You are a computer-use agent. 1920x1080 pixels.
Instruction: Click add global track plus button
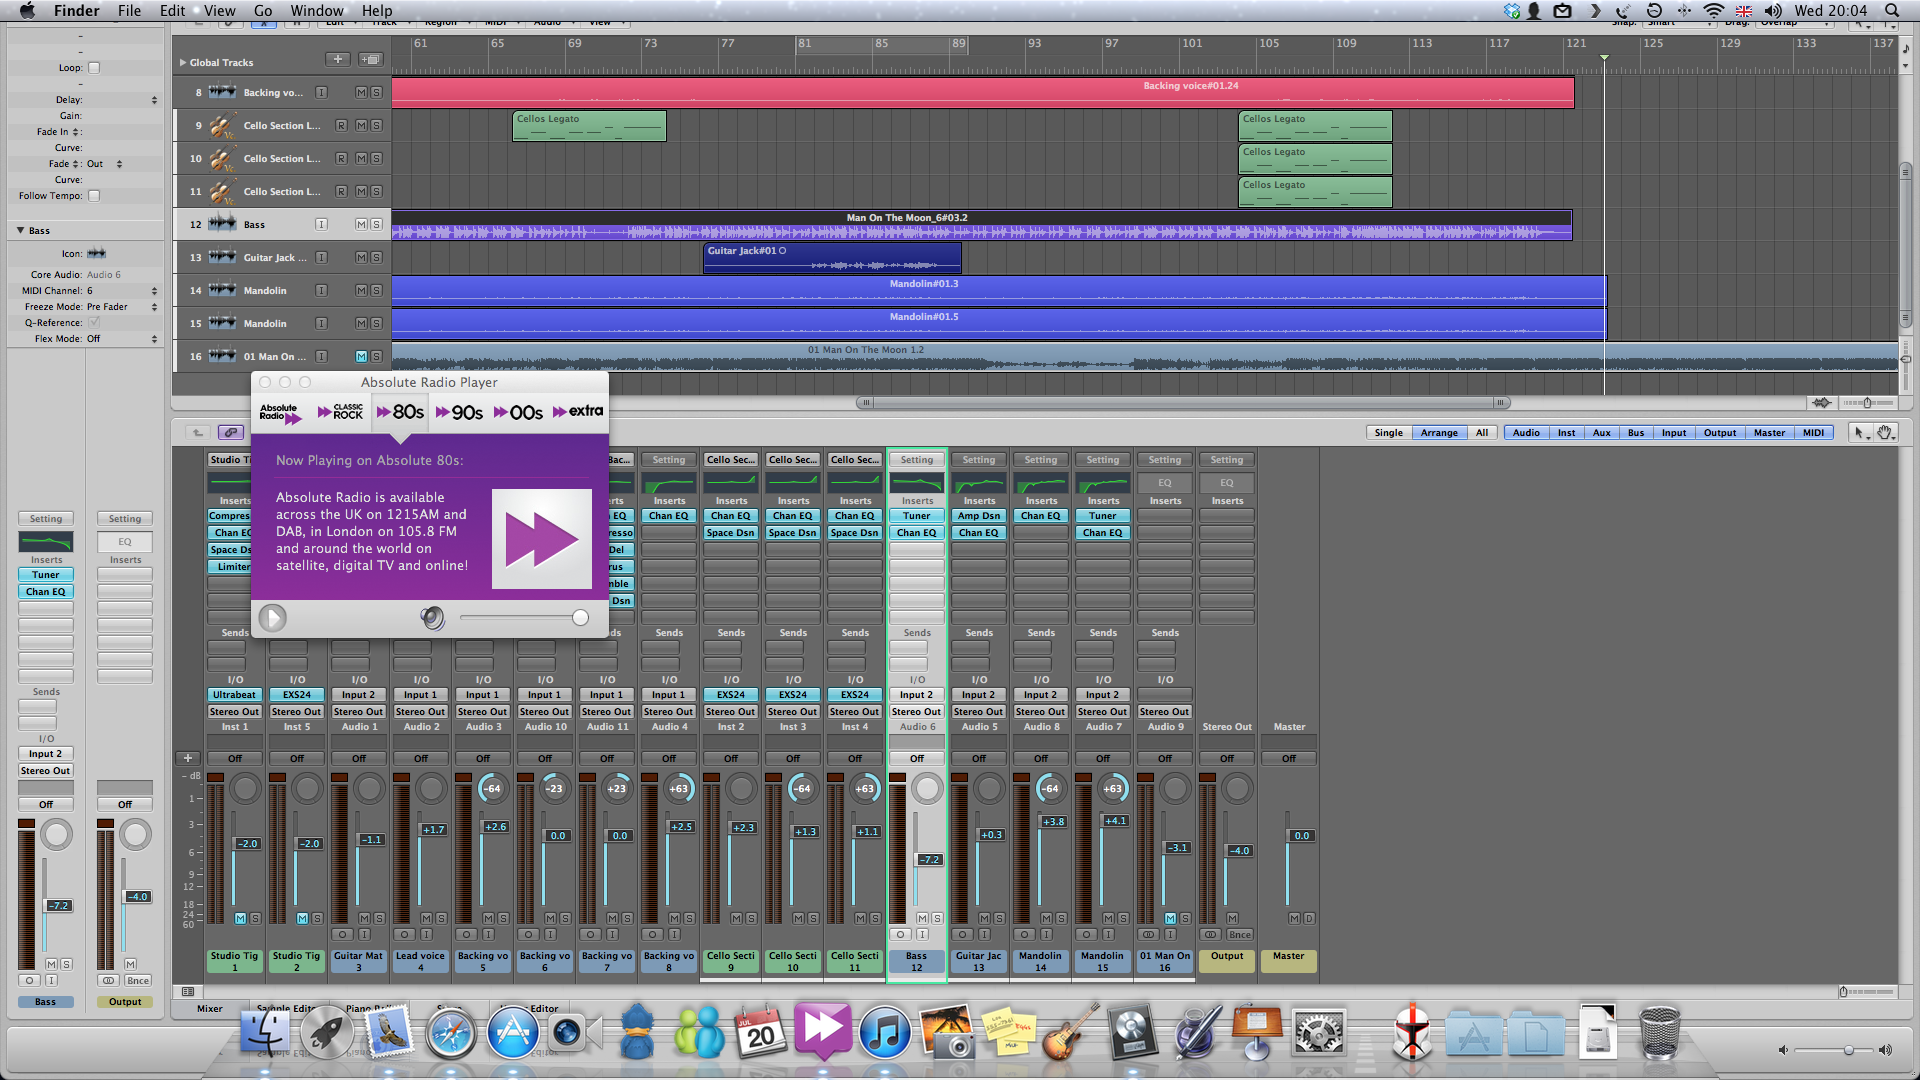click(x=338, y=60)
